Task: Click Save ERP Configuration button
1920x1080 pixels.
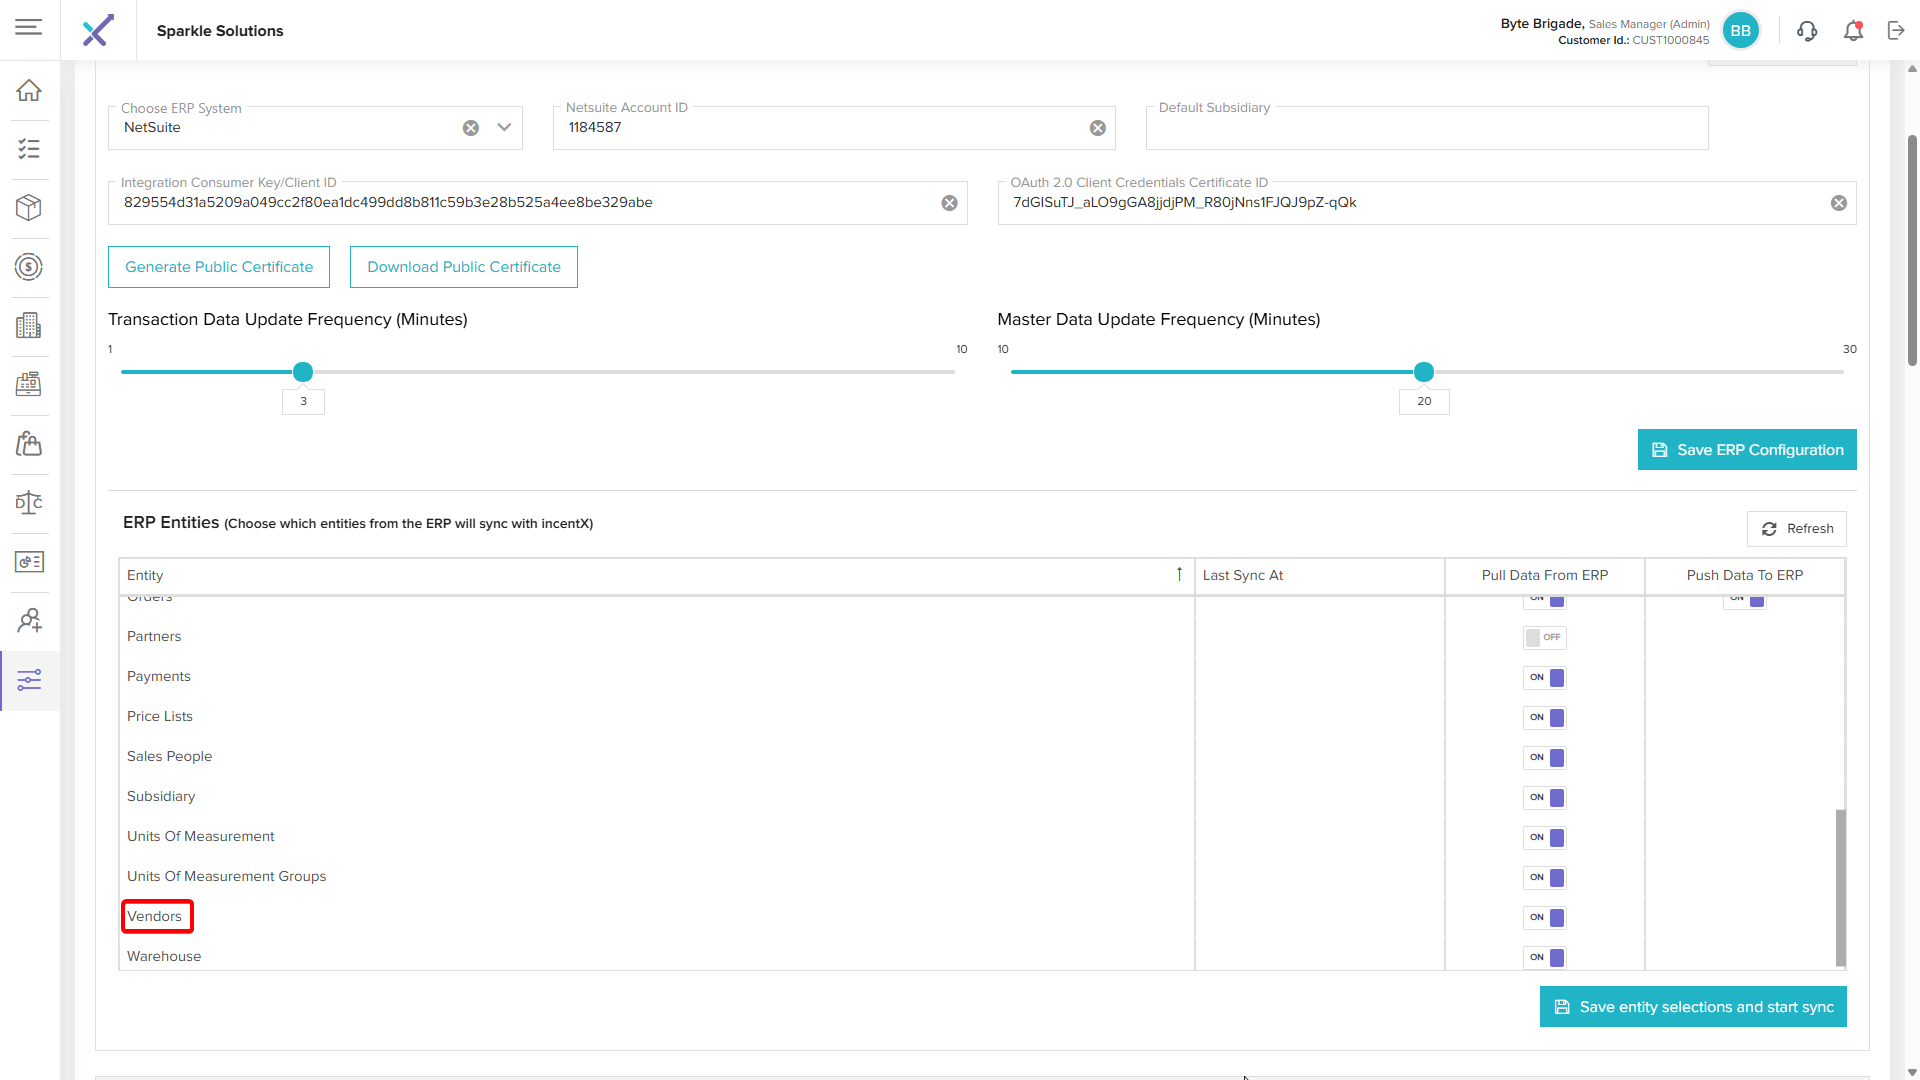Action: pos(1747,450)
